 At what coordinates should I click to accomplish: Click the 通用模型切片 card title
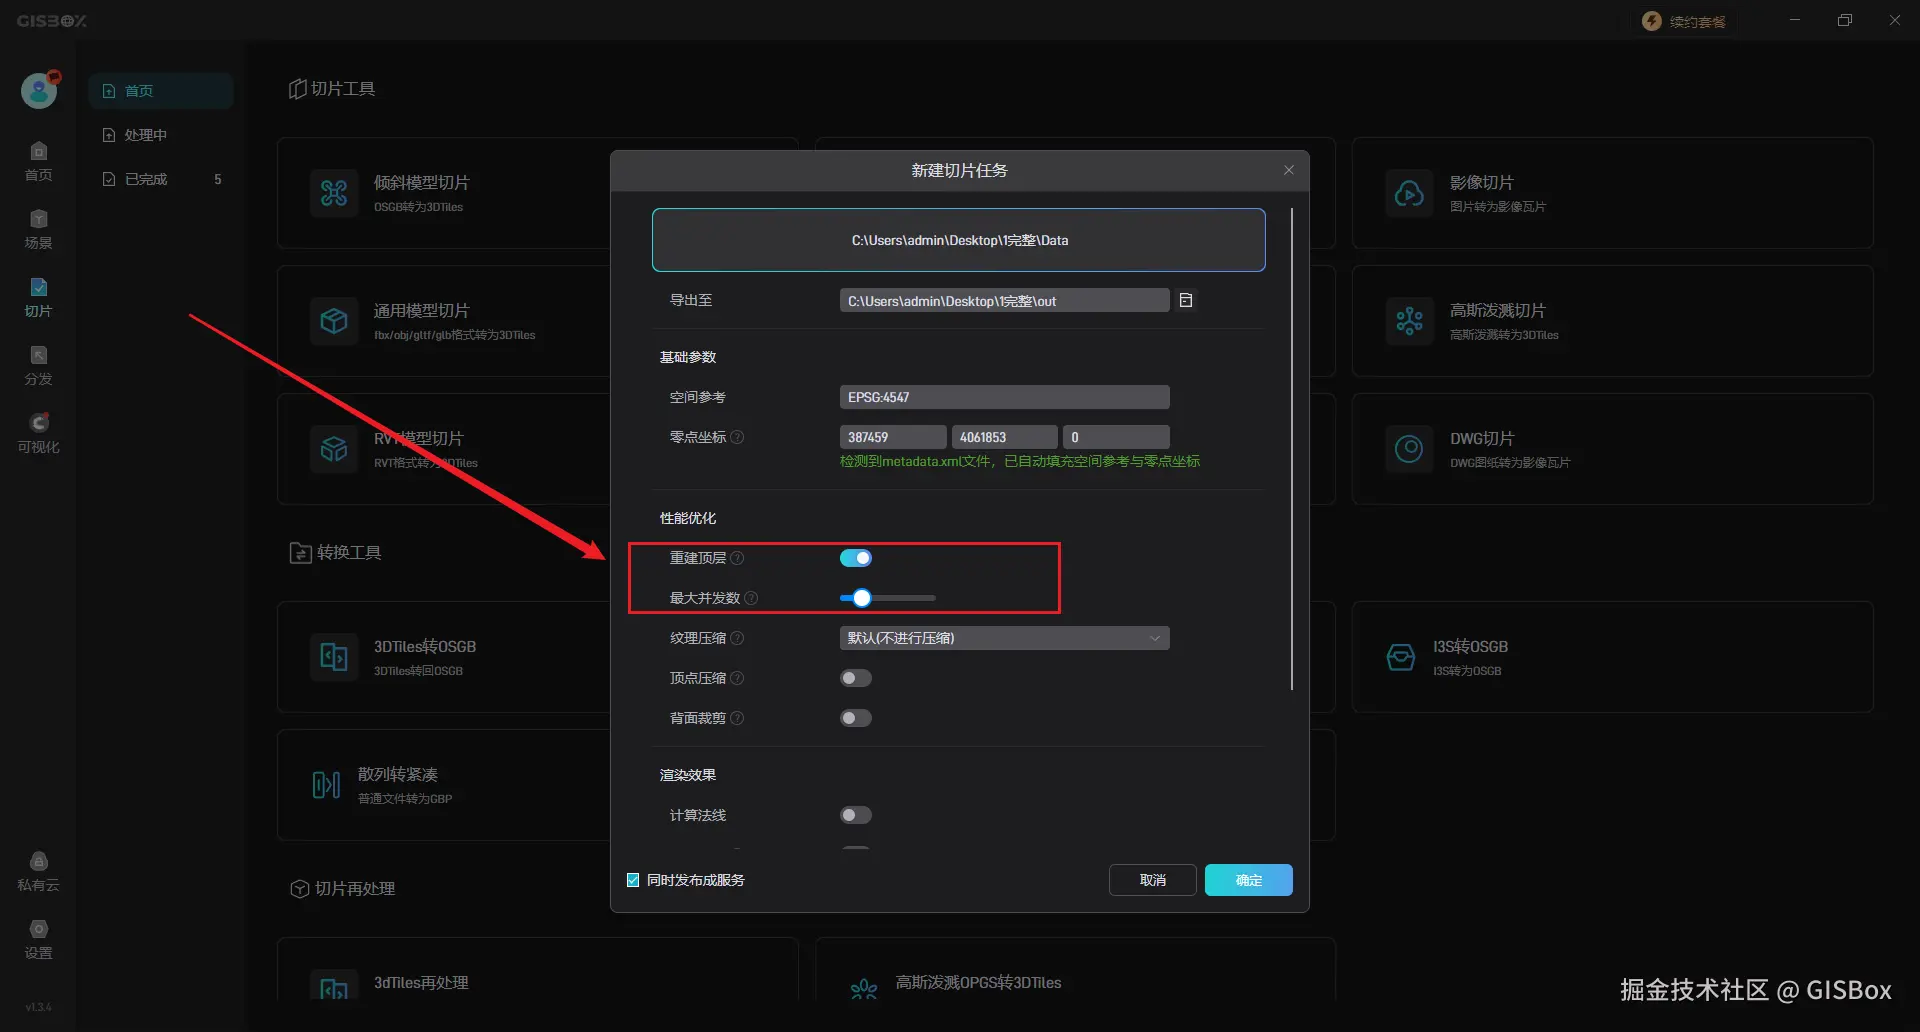(421, 310)
